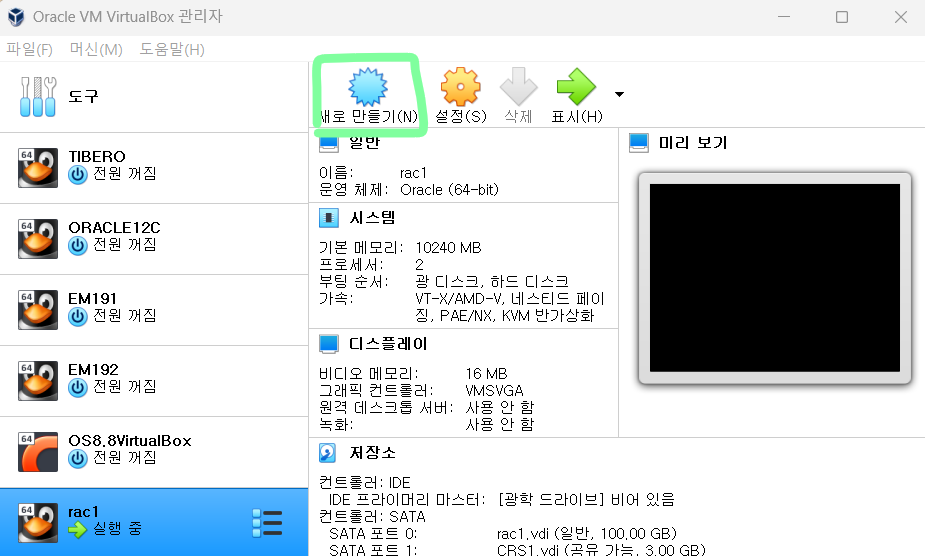The image size is (925, 556).
Task: Click the EM191 power-off status icon
Action: (78, 317)
